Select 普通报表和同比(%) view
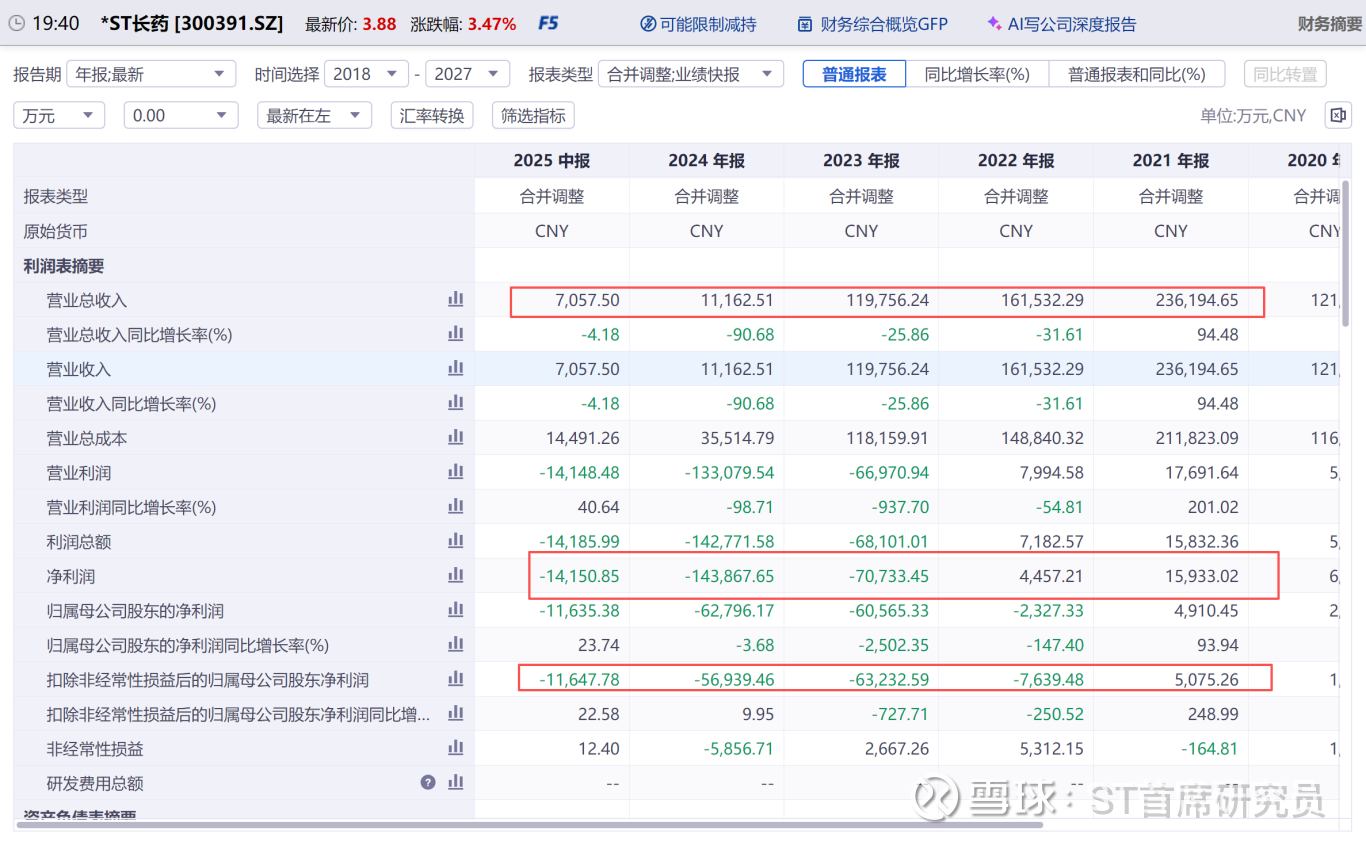 pos(1136,74)
